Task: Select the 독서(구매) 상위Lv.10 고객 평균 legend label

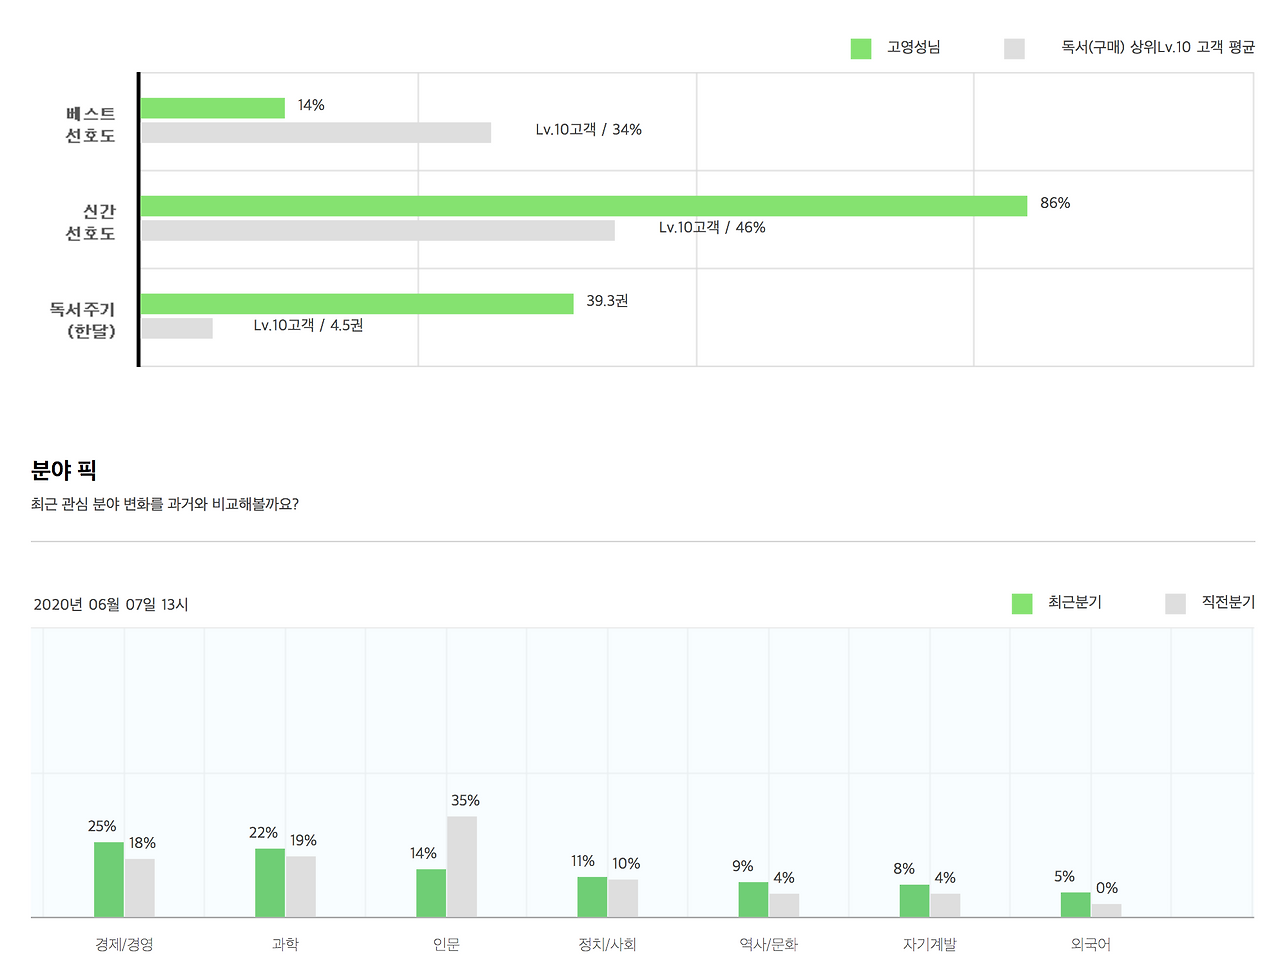Action: point(1158,47)
